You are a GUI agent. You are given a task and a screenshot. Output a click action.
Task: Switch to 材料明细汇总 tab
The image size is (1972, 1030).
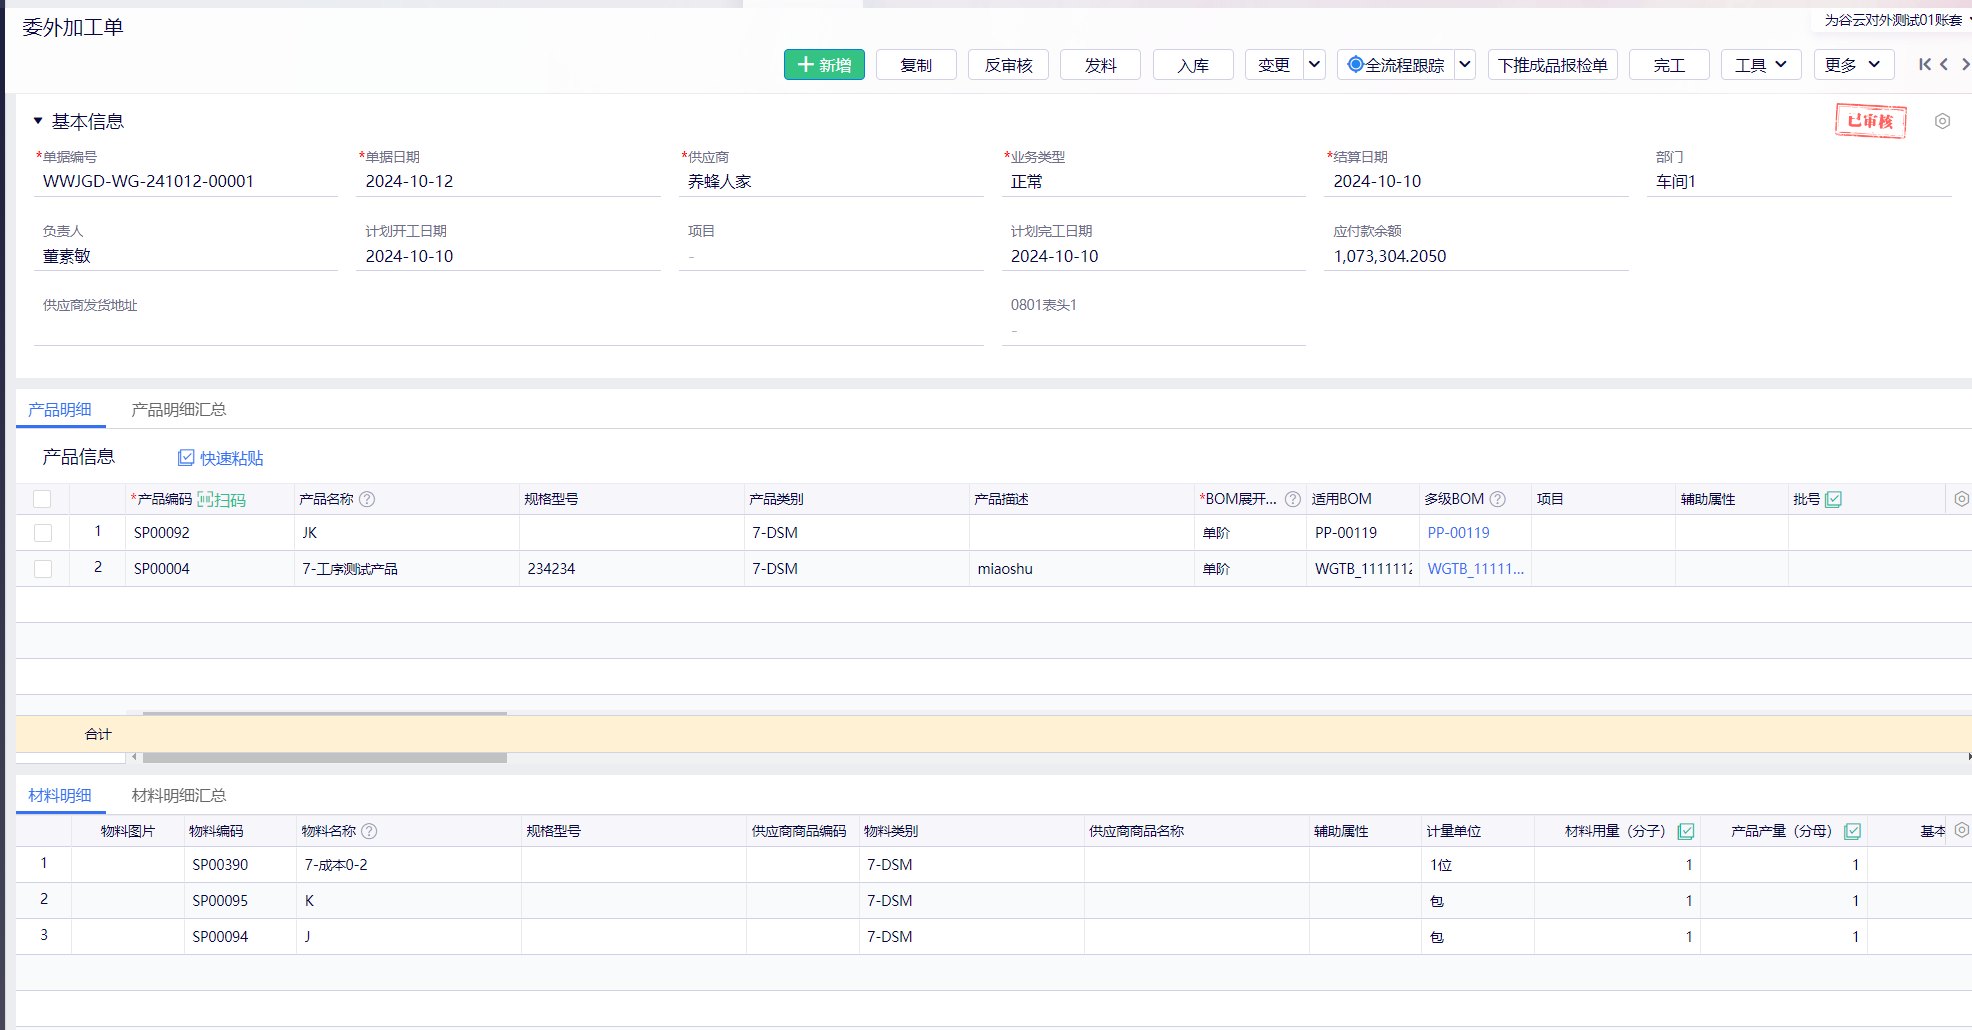pos(179,795)
